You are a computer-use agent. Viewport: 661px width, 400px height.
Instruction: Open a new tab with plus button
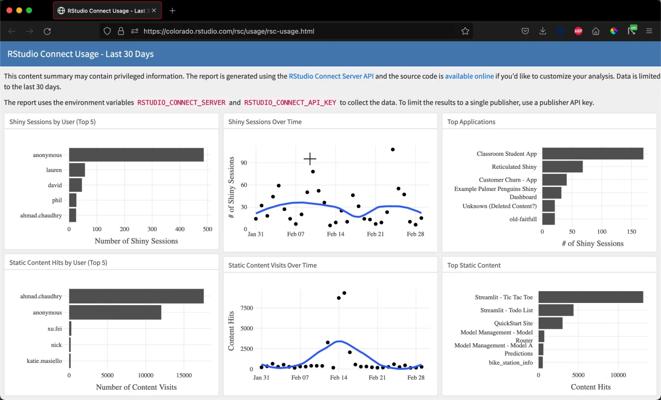[x=172, y=10]
